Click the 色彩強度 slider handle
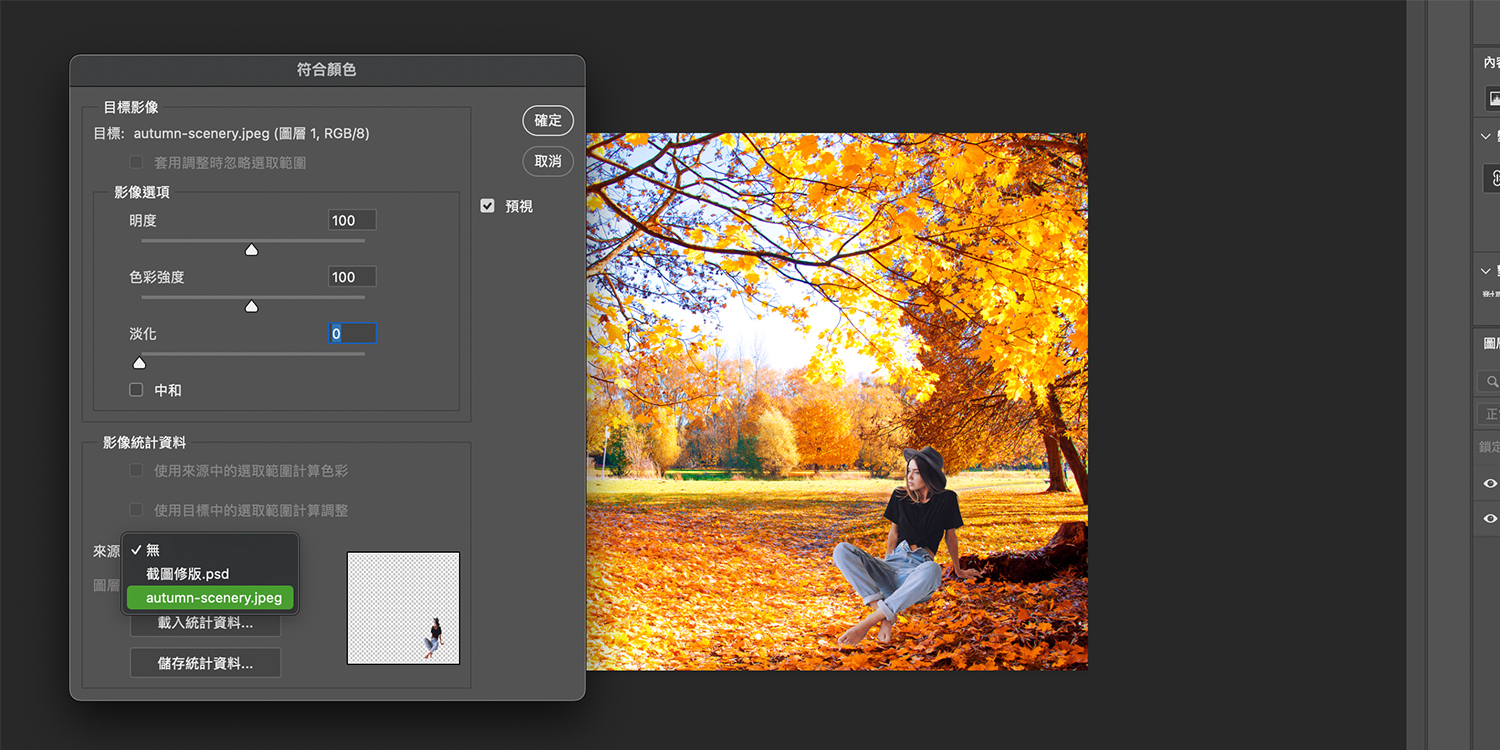This screenshot has height=750, width=1500. [252, 306]
